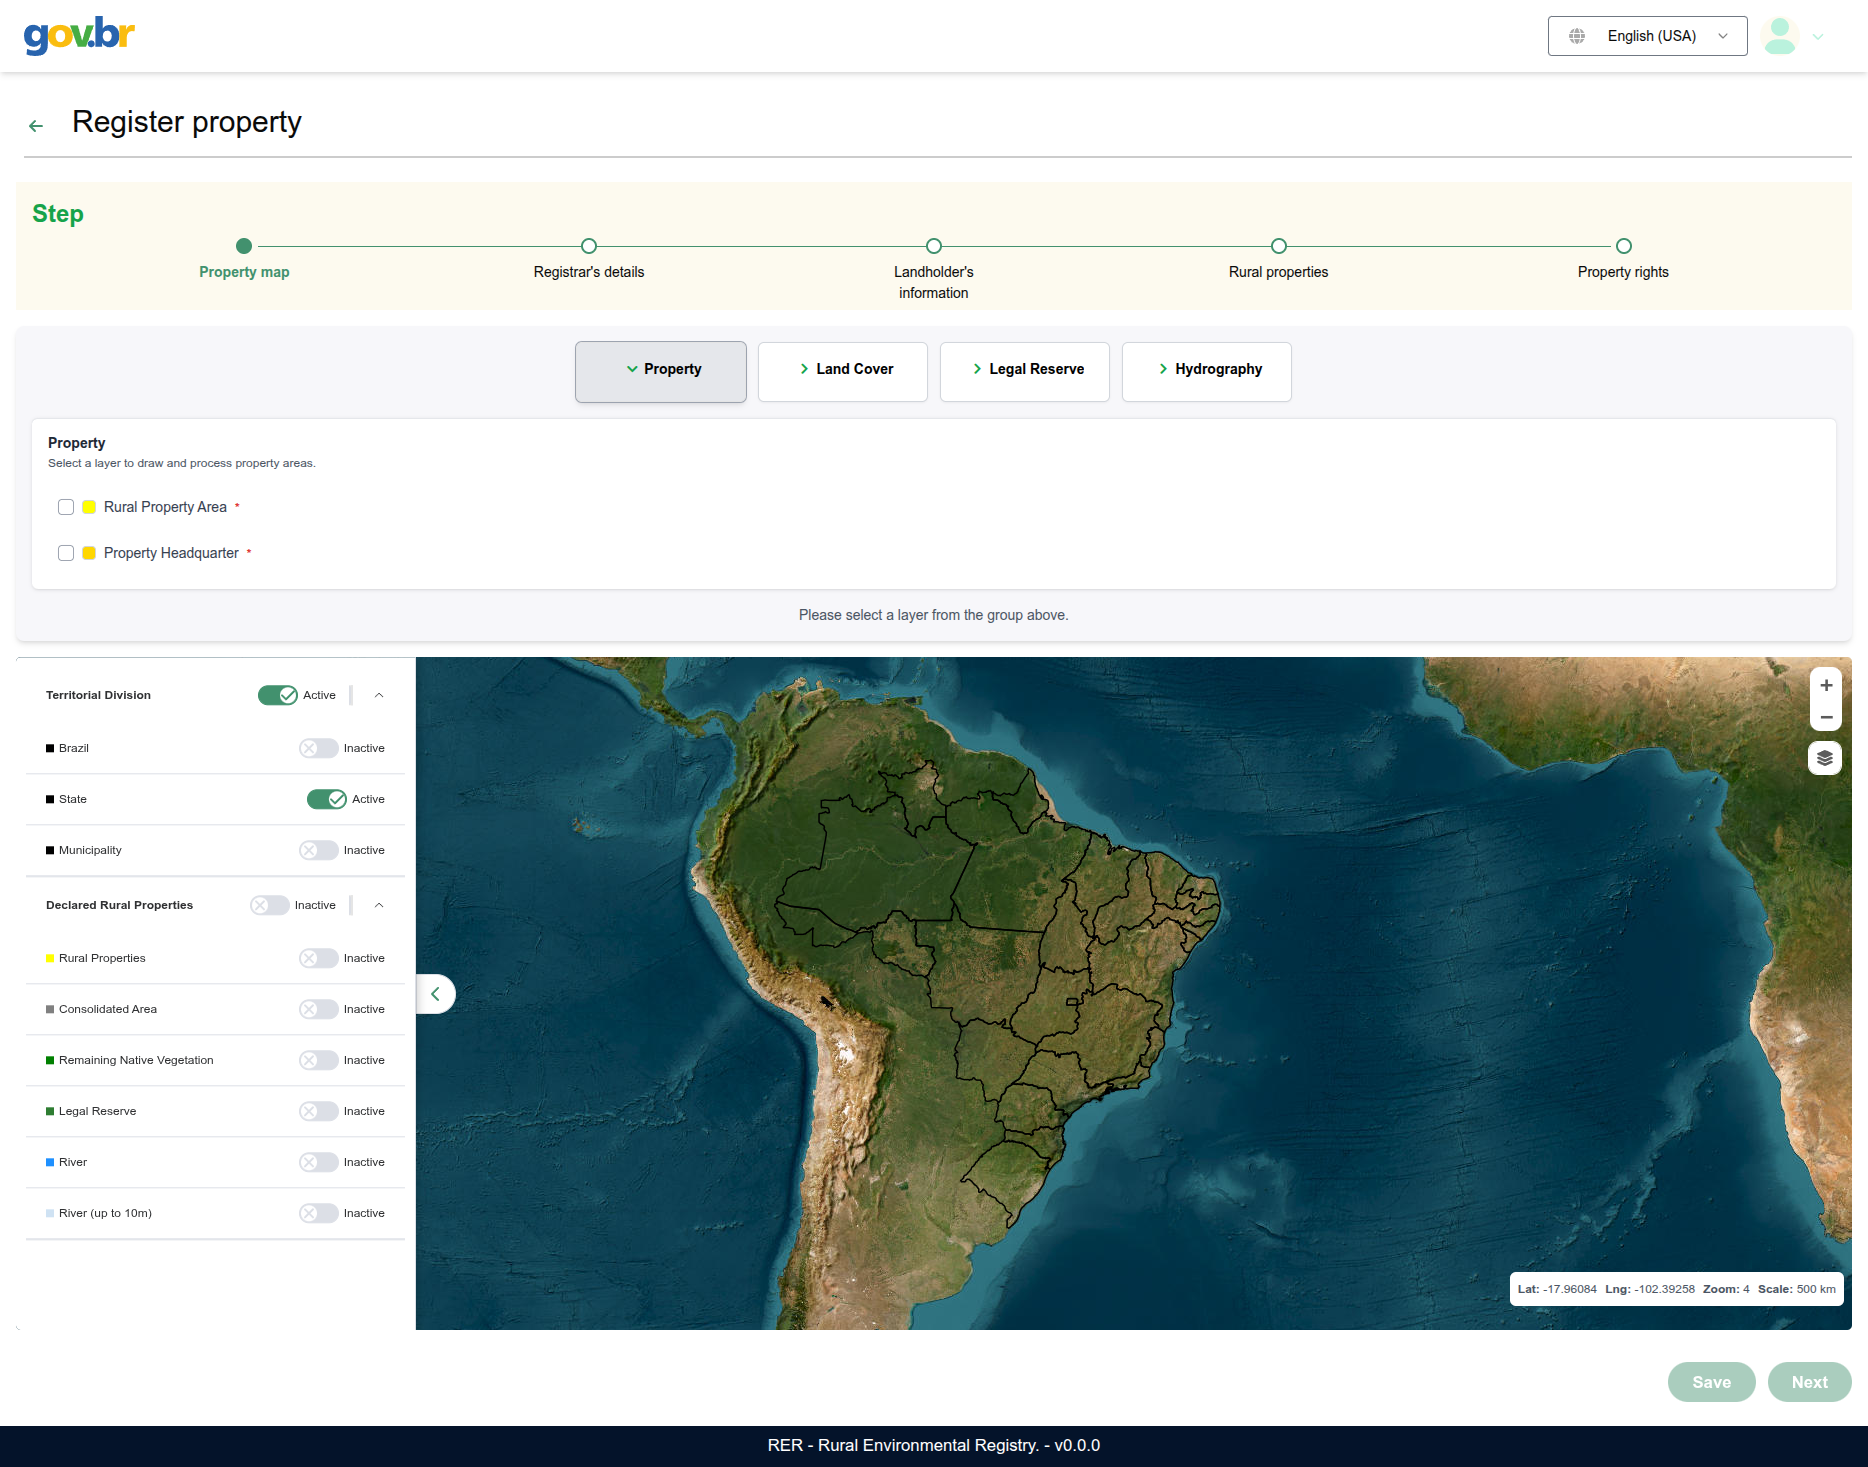Enable the Brazil layer toggle

pyautogui.click(x=319, y=748)
